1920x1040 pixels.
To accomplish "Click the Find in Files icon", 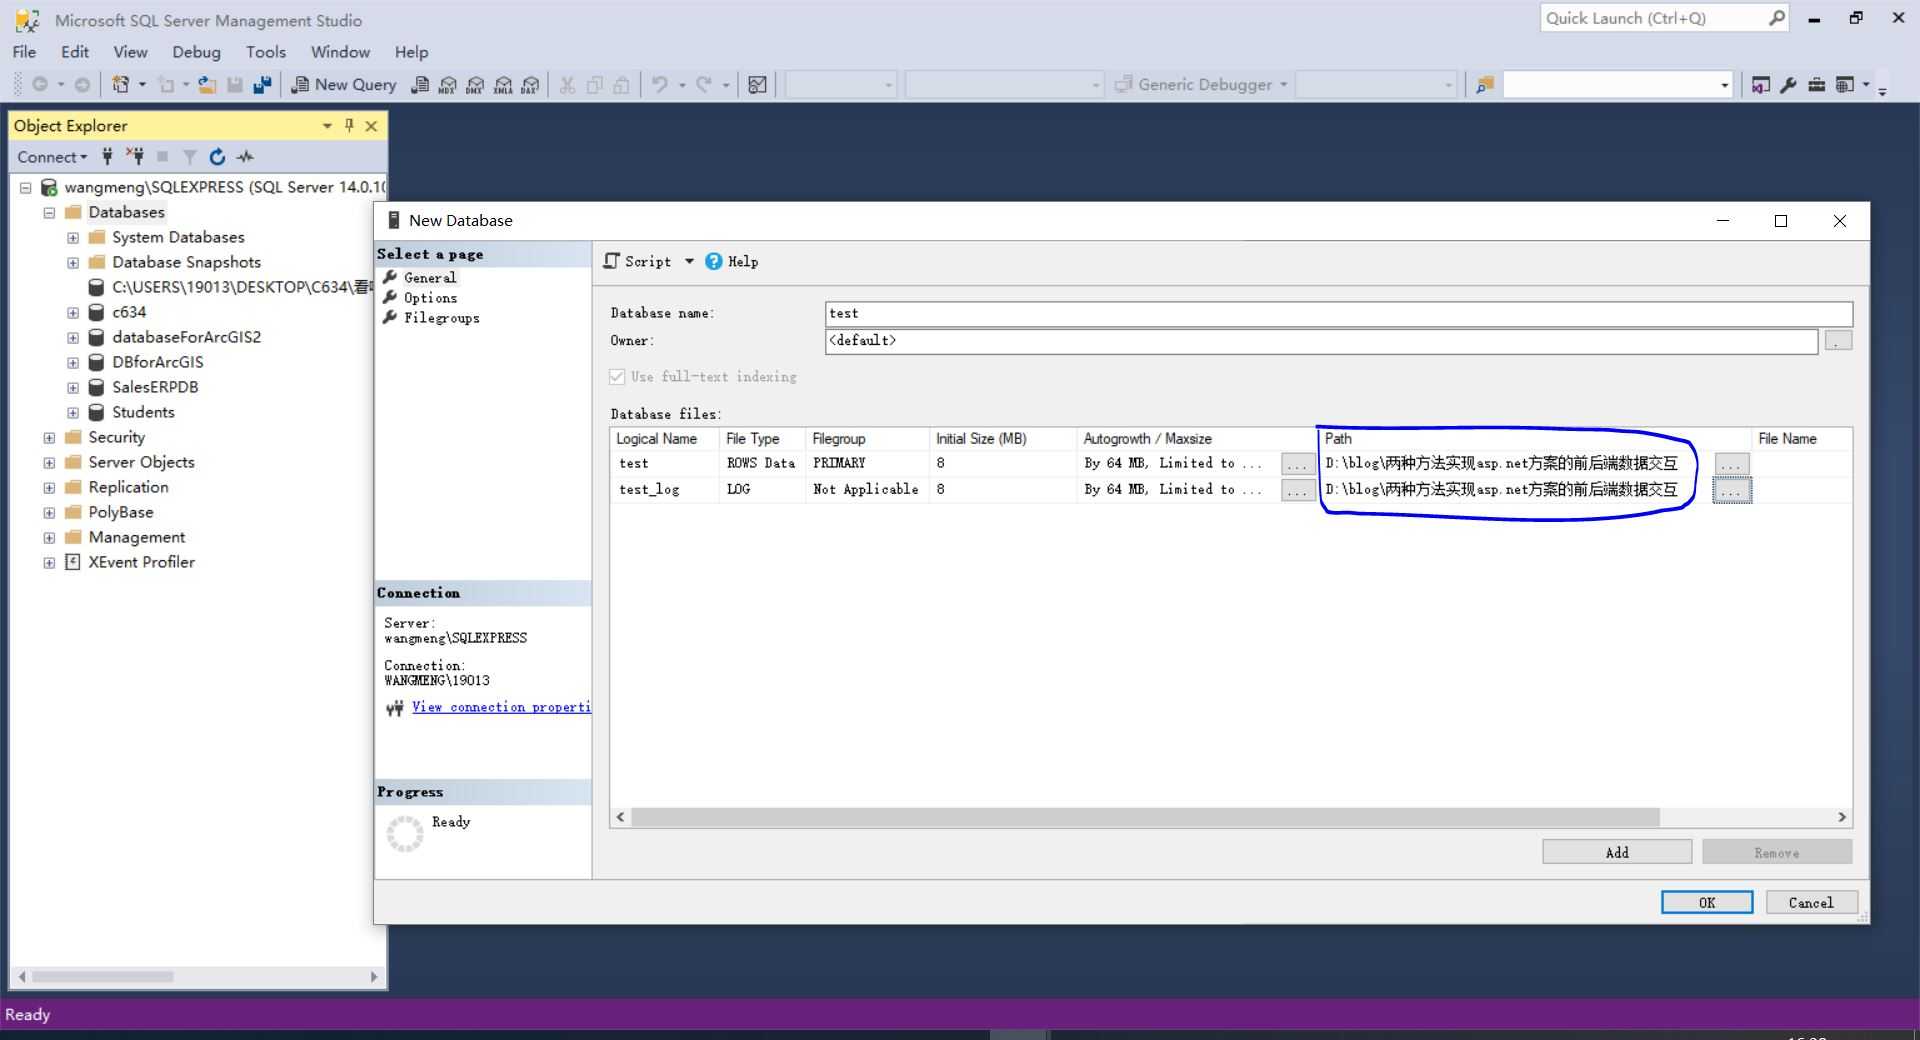I will point(1485,85).
